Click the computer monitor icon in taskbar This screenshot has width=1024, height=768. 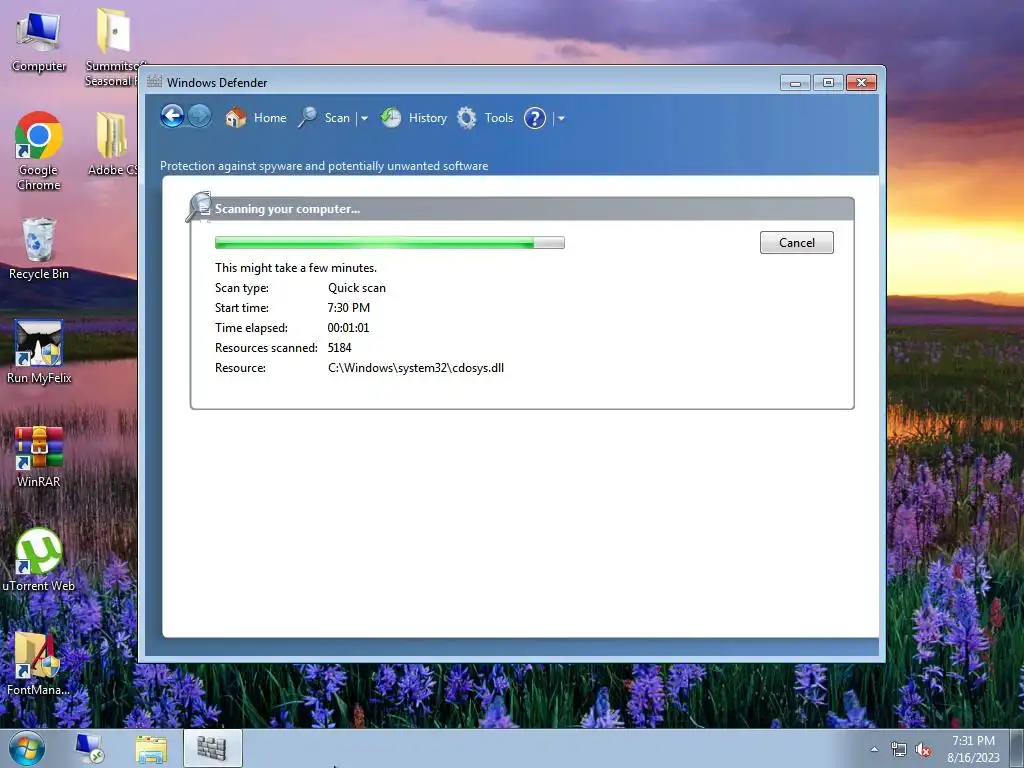(89, 749)
